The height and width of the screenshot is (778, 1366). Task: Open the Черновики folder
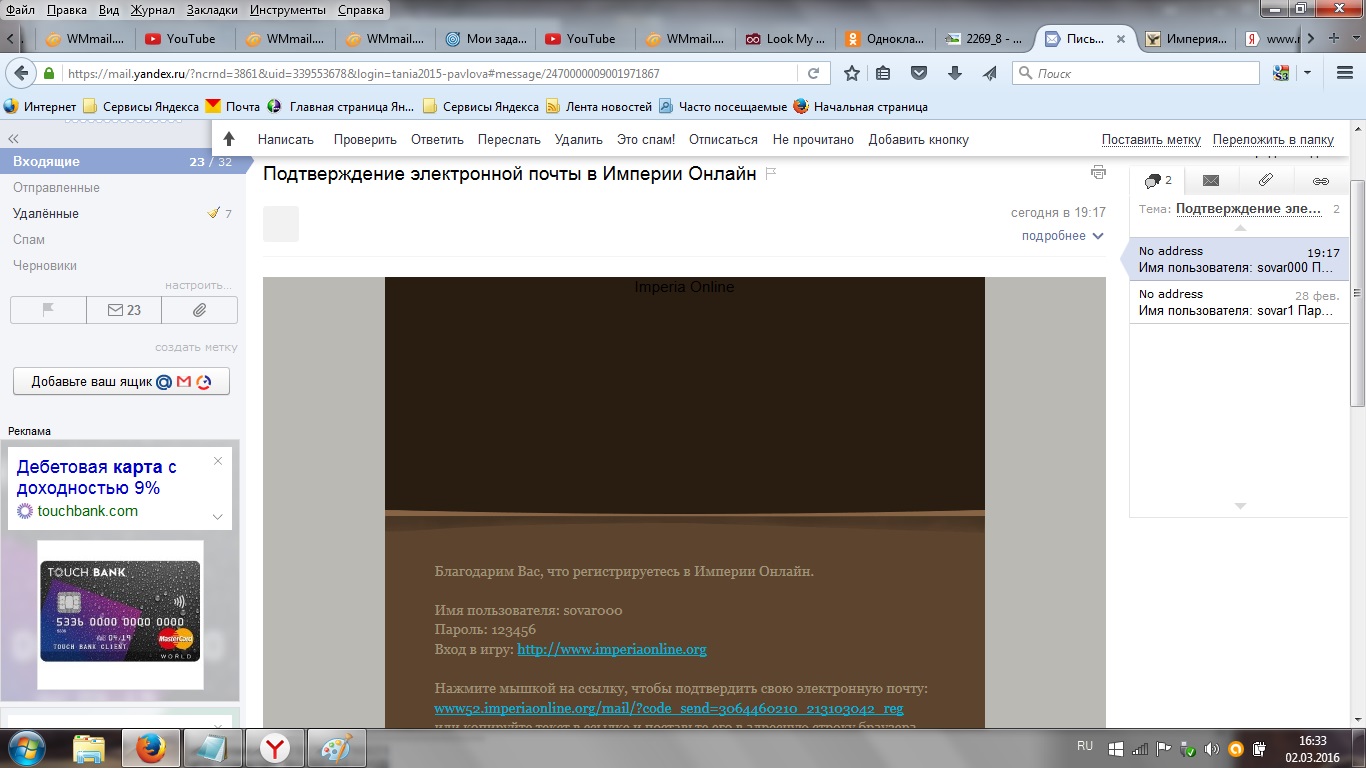coord(45,265)
